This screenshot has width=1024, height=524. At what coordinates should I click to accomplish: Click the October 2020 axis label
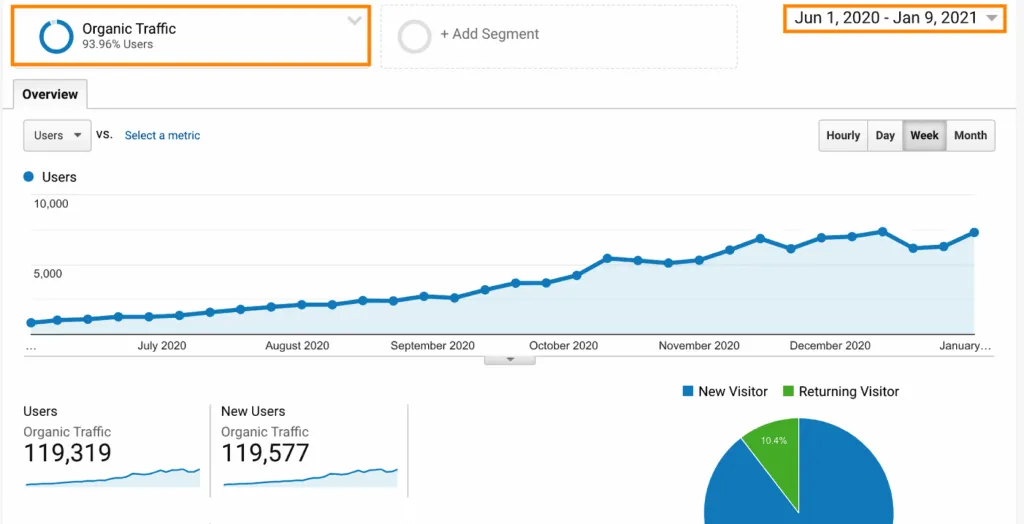coord(564,346)
